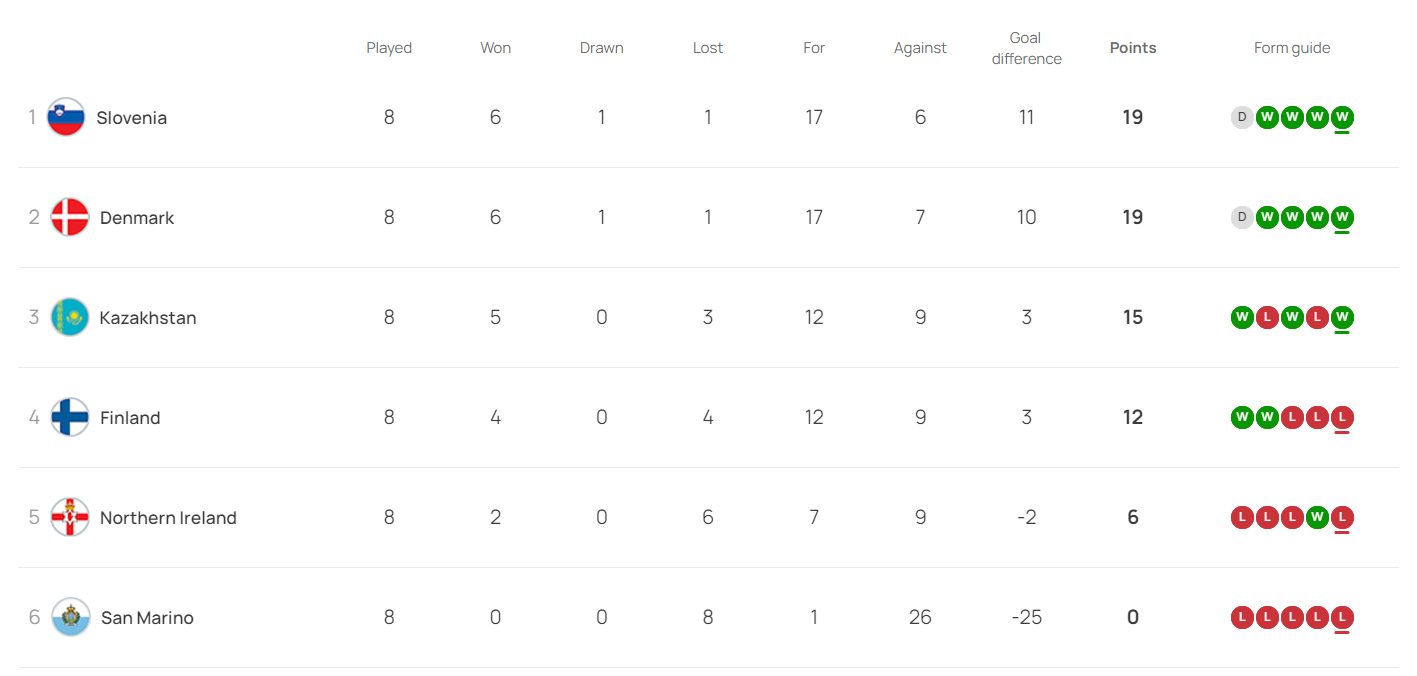The image size is (1417, 676).
Task: Click the Northern Ireland flag icon
Action: pyautogui.click(x=70, y=517)
